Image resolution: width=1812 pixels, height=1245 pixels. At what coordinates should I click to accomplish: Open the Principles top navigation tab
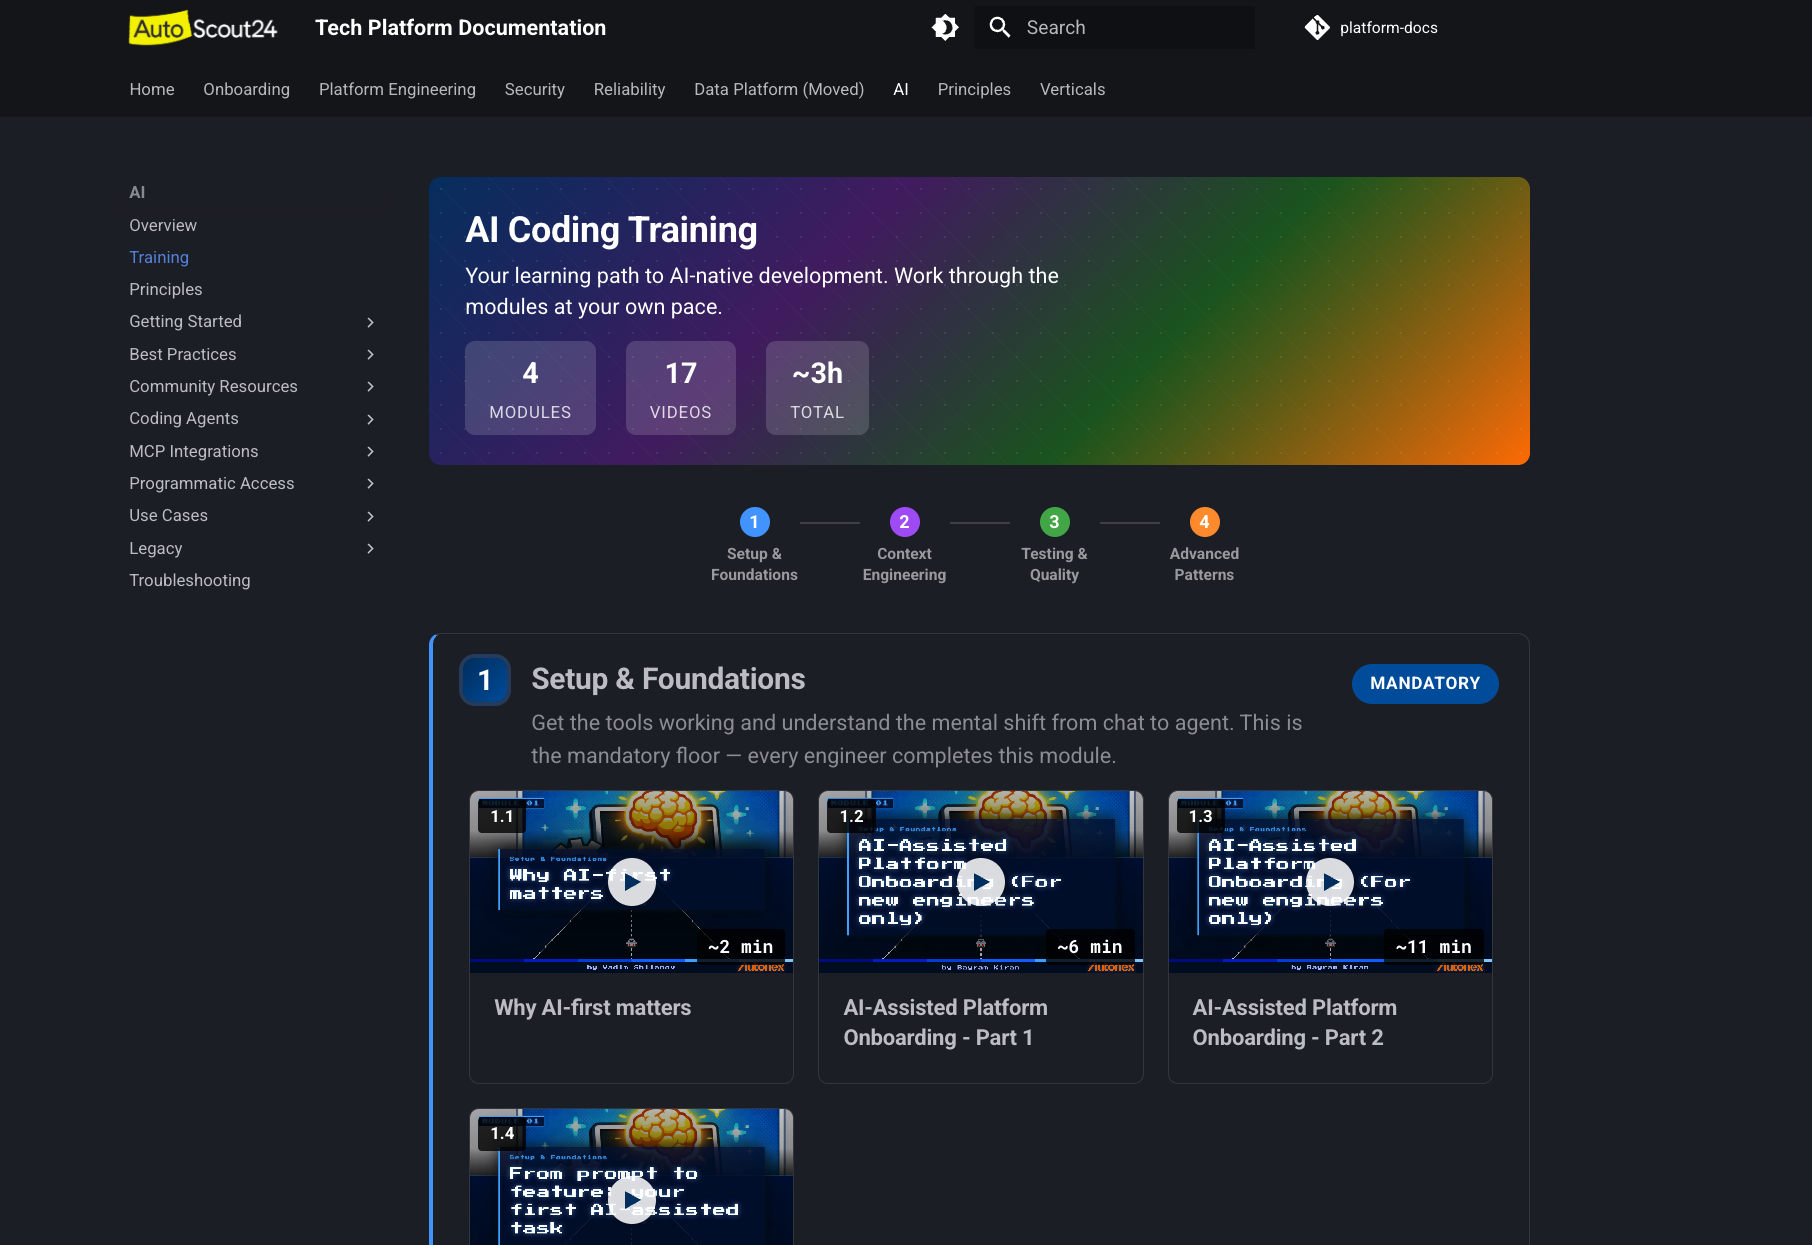[974, 89]
